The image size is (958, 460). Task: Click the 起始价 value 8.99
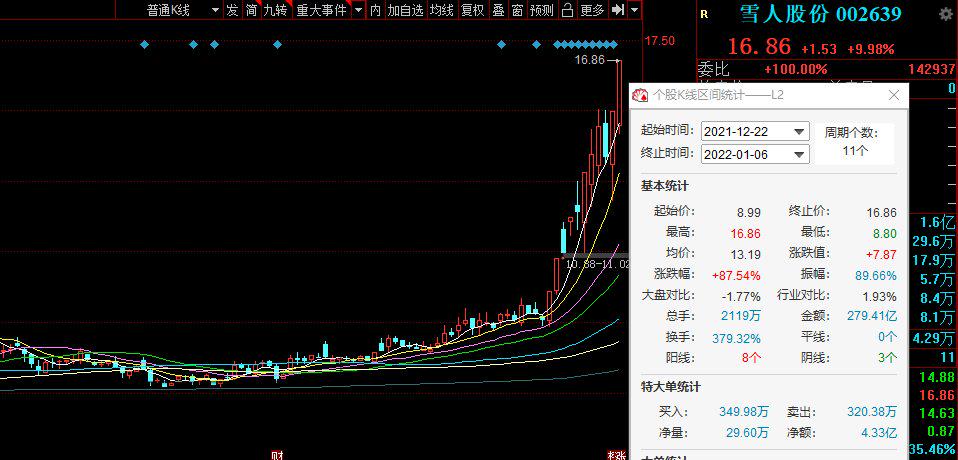749,213
